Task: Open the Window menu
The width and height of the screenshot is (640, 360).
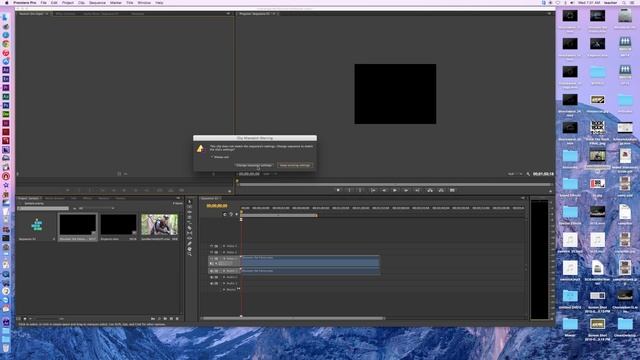Action: [x=144, y=2]
